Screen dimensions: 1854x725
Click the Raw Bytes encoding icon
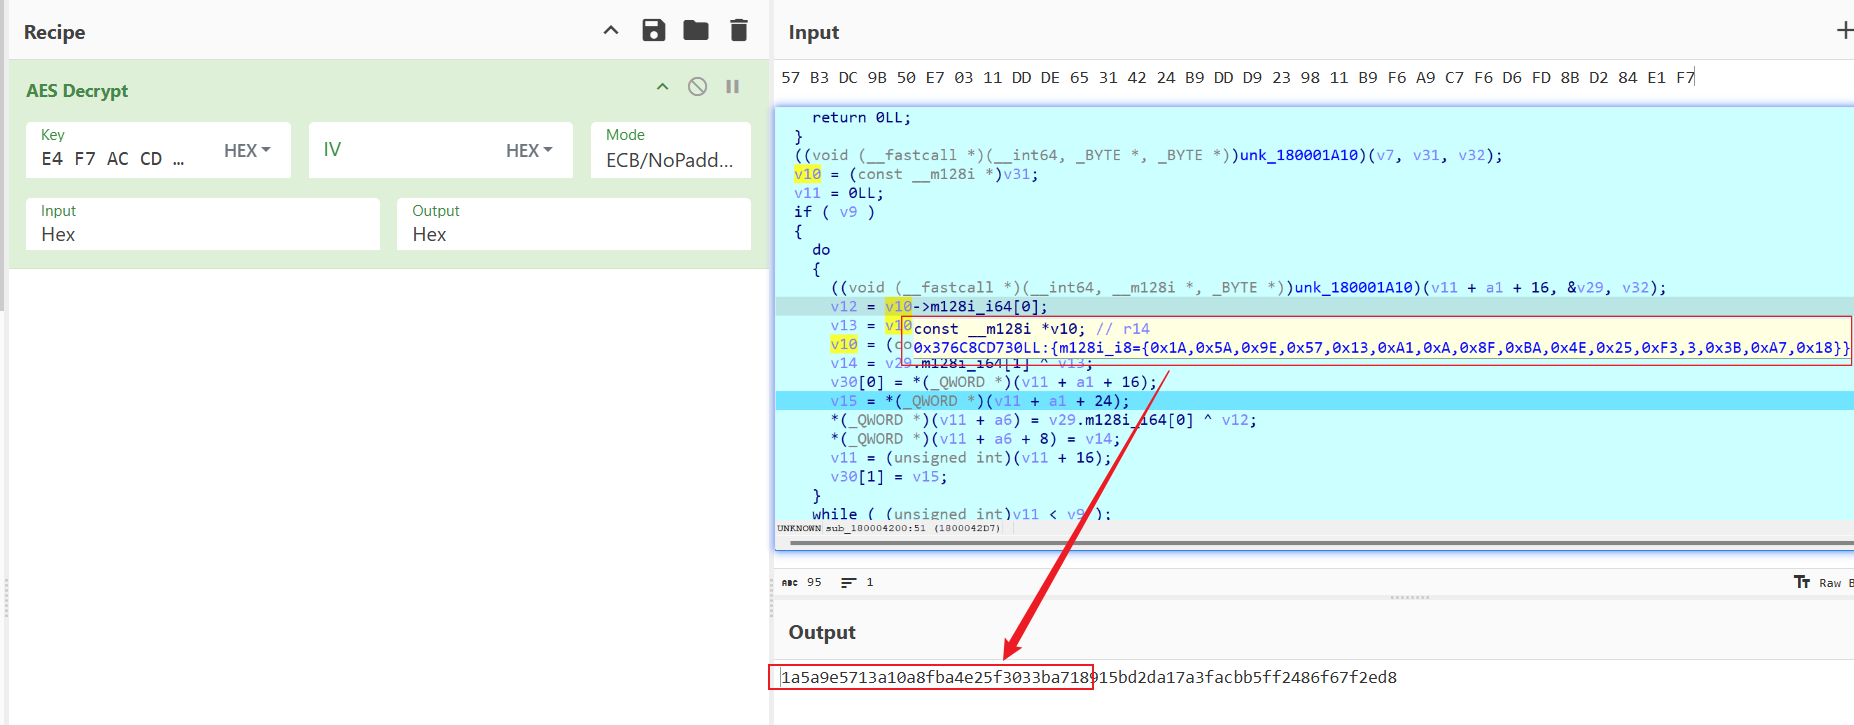coord(1802,582)
